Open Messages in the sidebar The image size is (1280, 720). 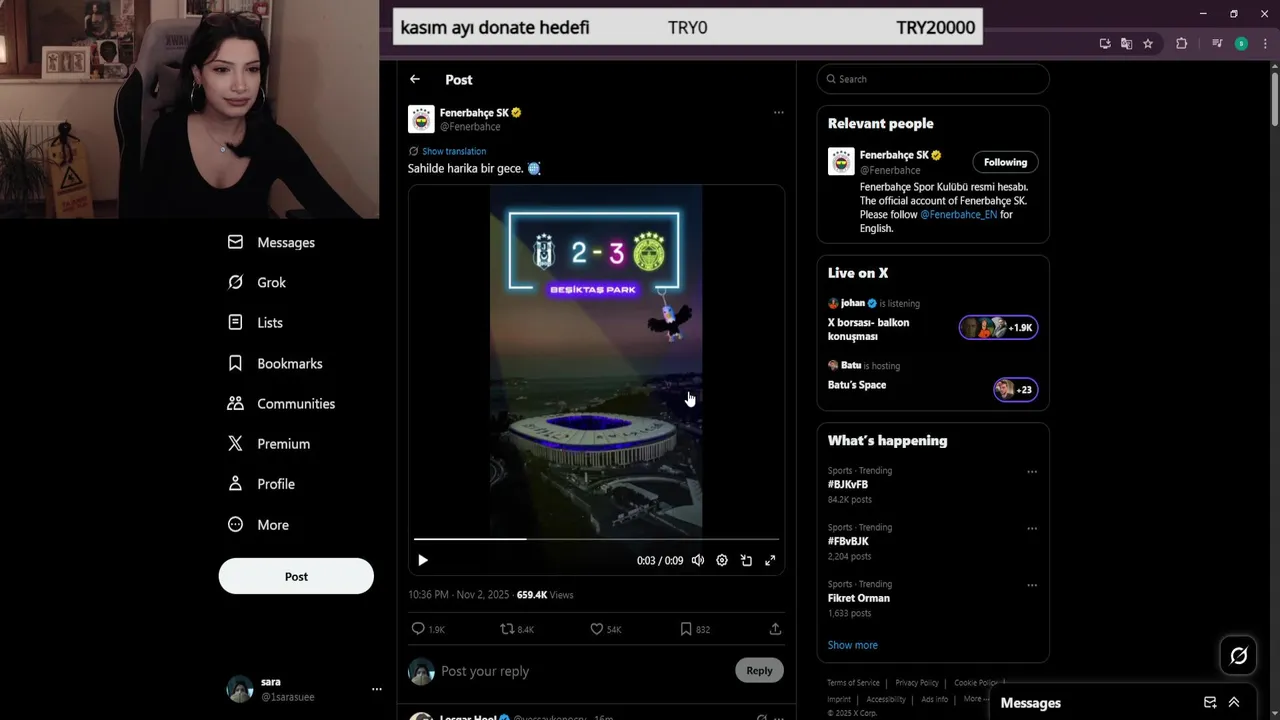tap(271, 242)
